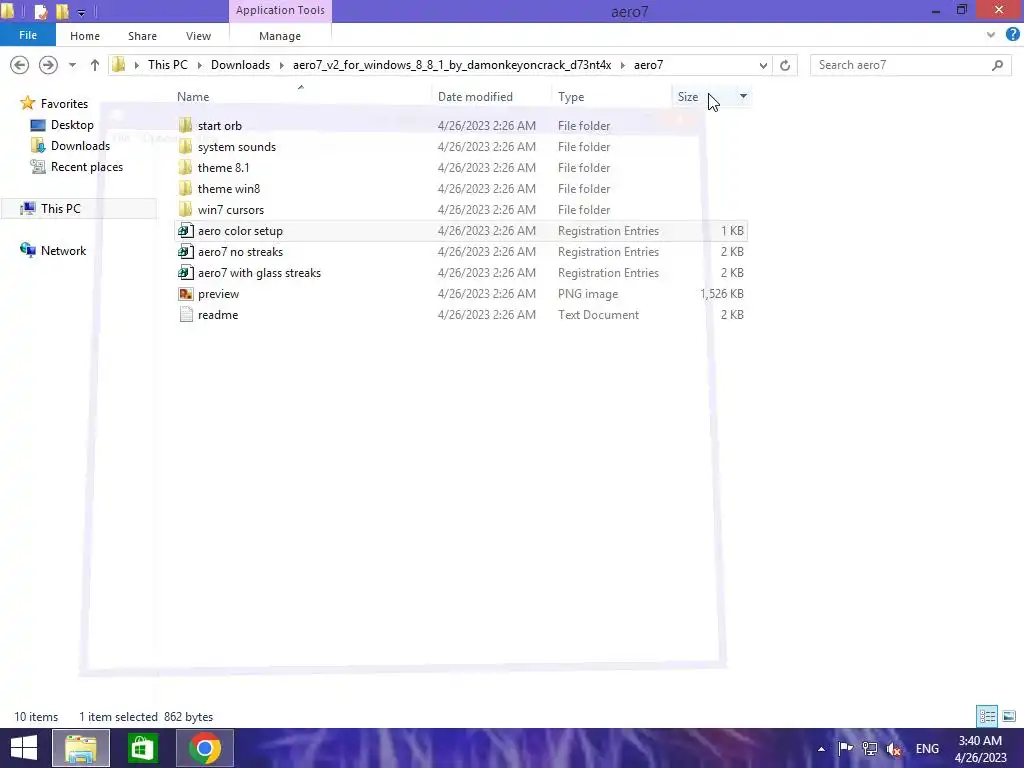The height and width of the screenshot is (768, 1024).
Task: Click the Properties quick access icon
Action: [x=40, y=11]
